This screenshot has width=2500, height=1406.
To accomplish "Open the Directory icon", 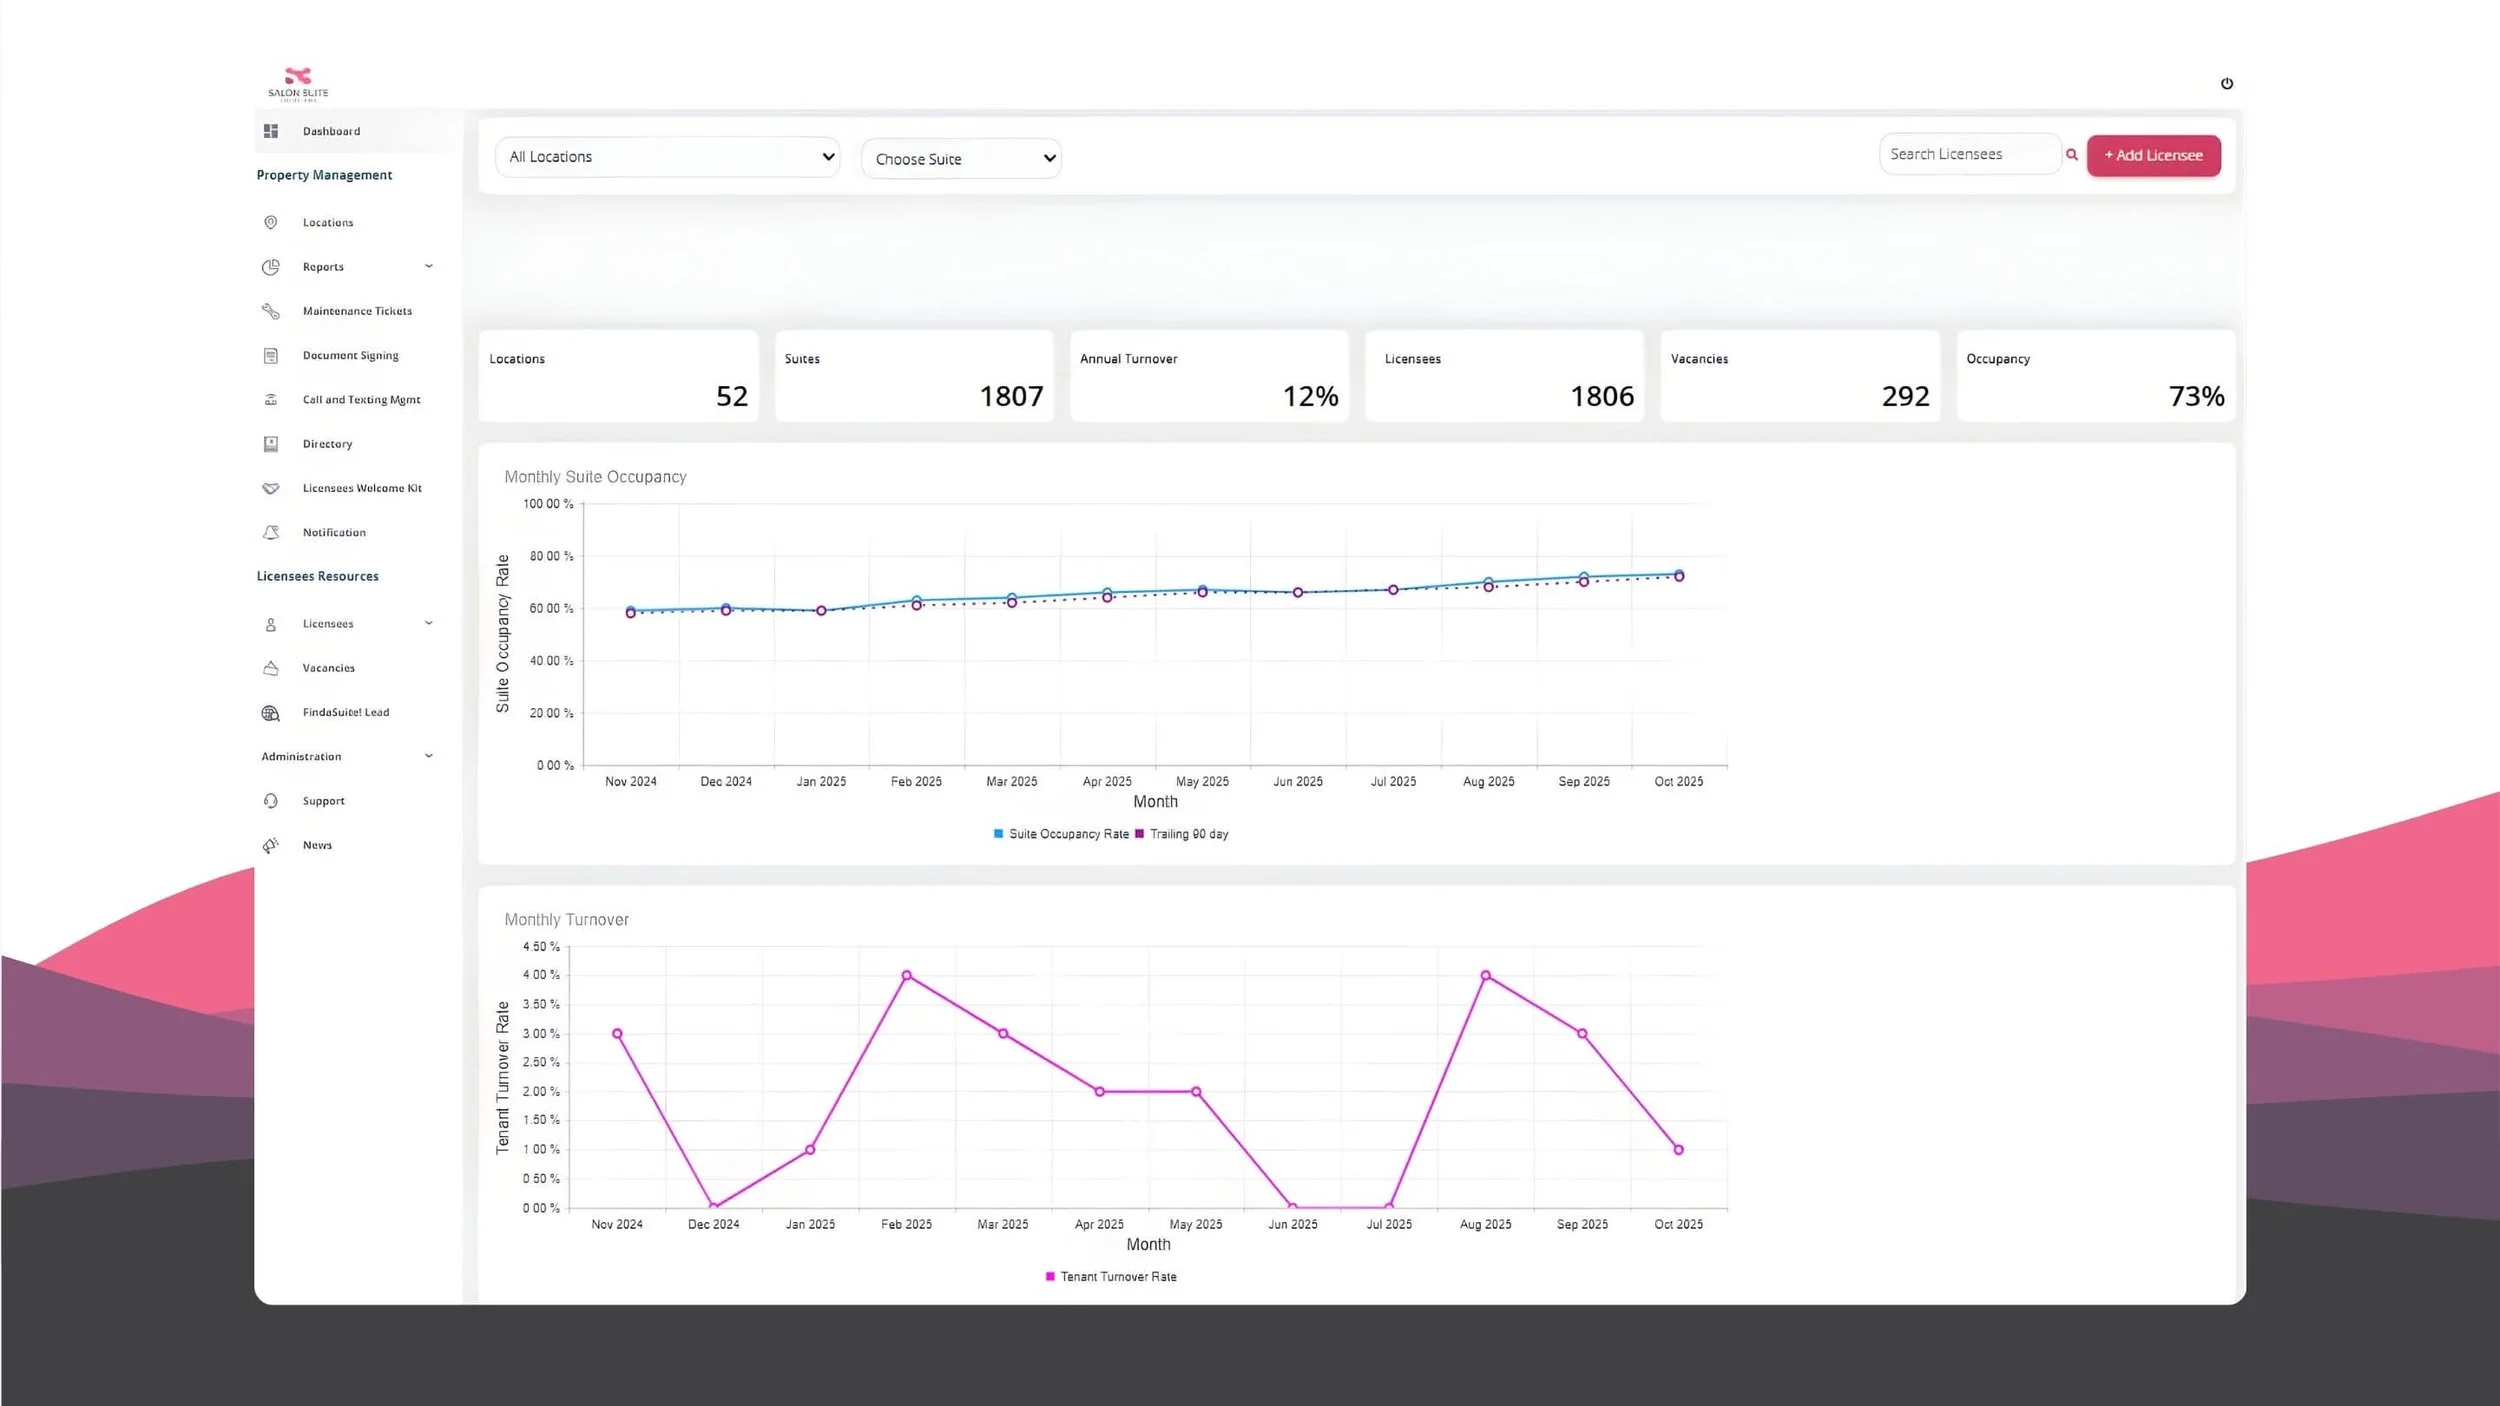I will pos(271,443).
